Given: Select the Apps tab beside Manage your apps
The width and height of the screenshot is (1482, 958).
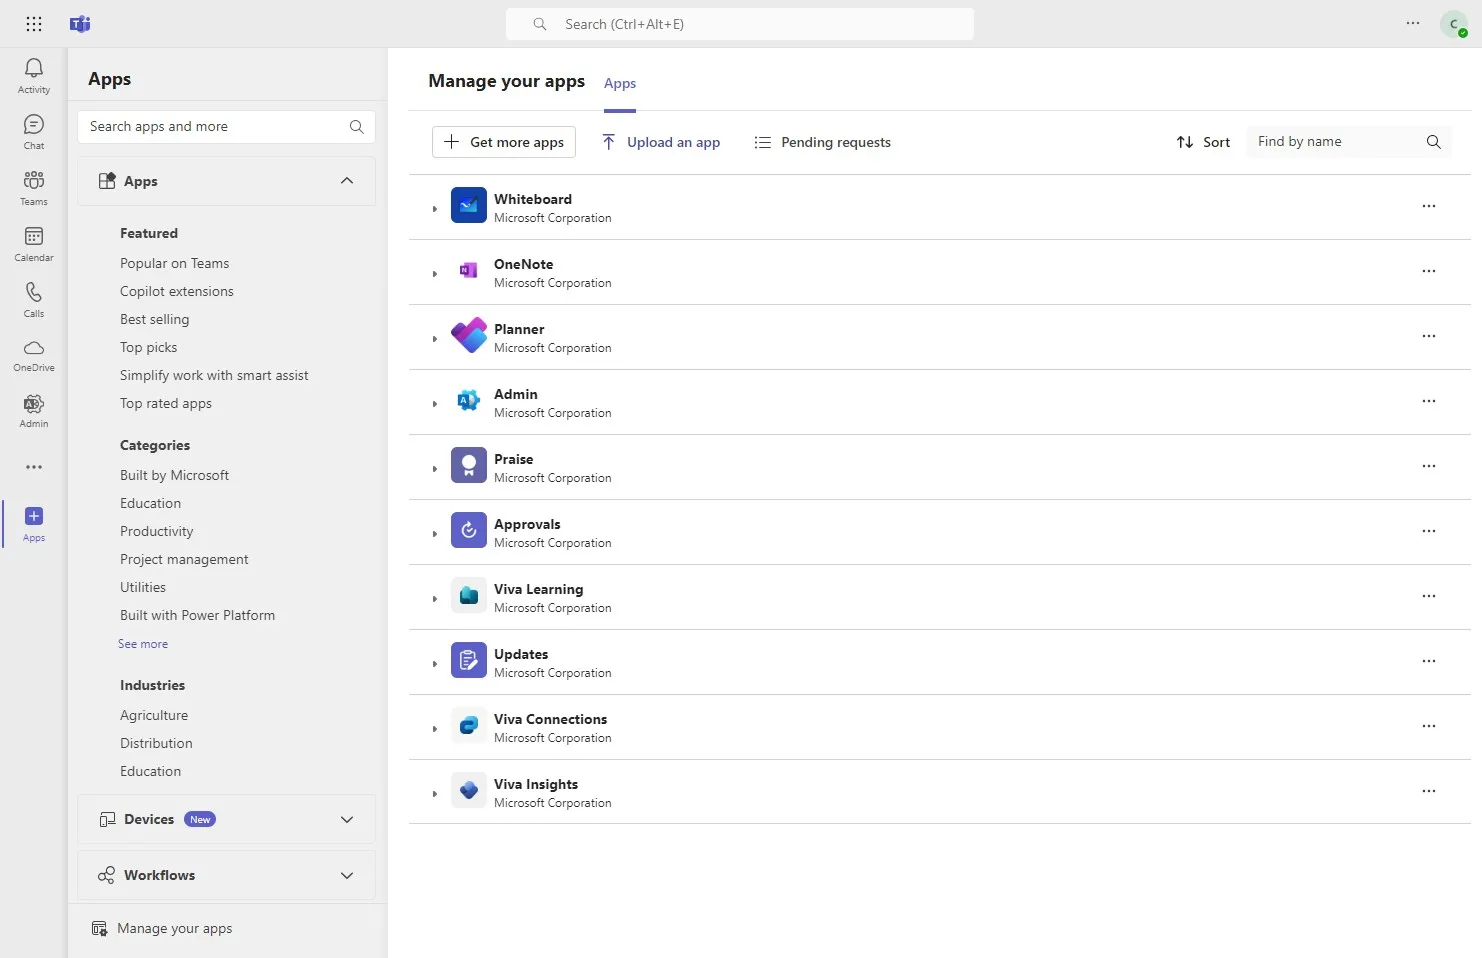Looking at the screenshot, I should tap(620, 83).
